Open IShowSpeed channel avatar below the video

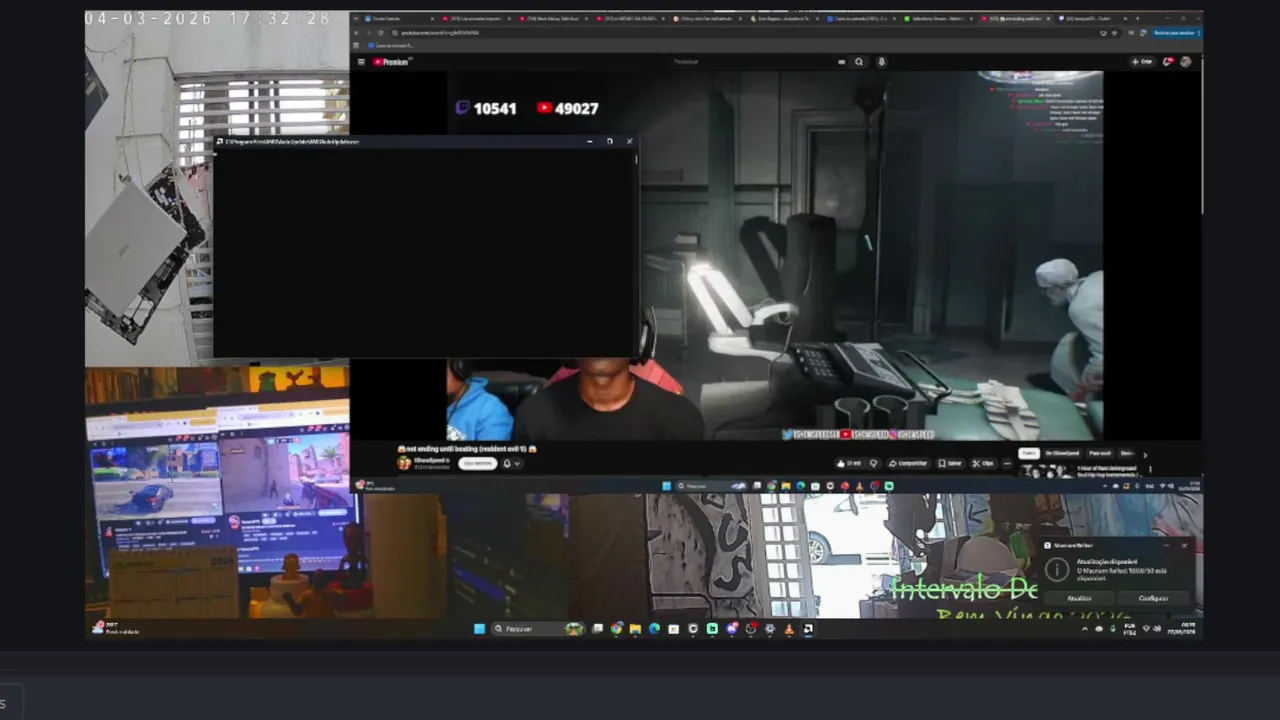[x=404, y=463]
